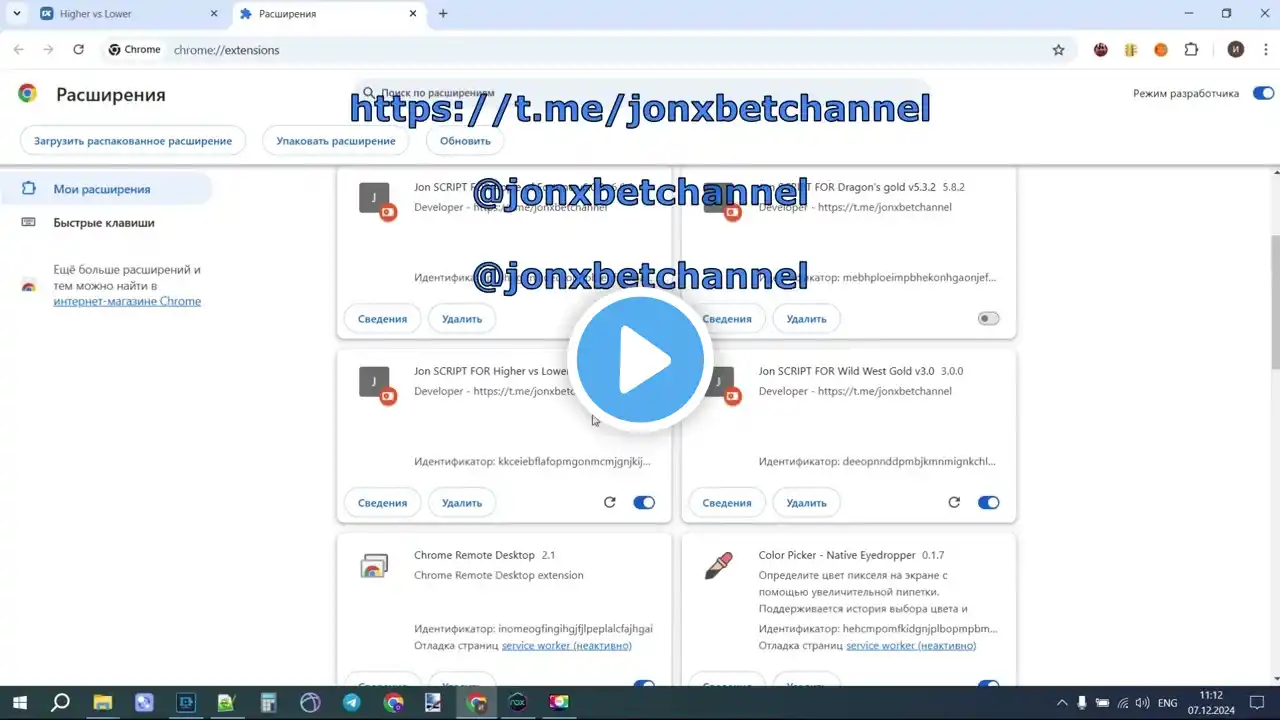Open the Chrome profile avatar menu
Viewport: 1280px width, 720px height.
pos(1236,49)
